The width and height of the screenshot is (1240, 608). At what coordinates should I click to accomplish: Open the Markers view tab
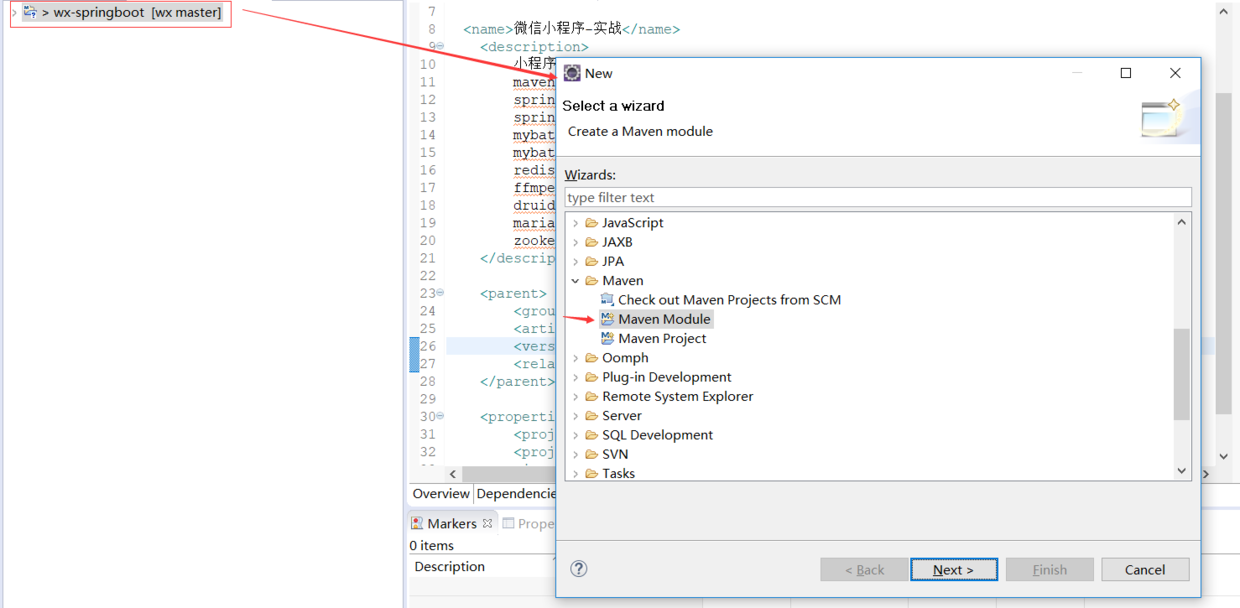[452, 523]
